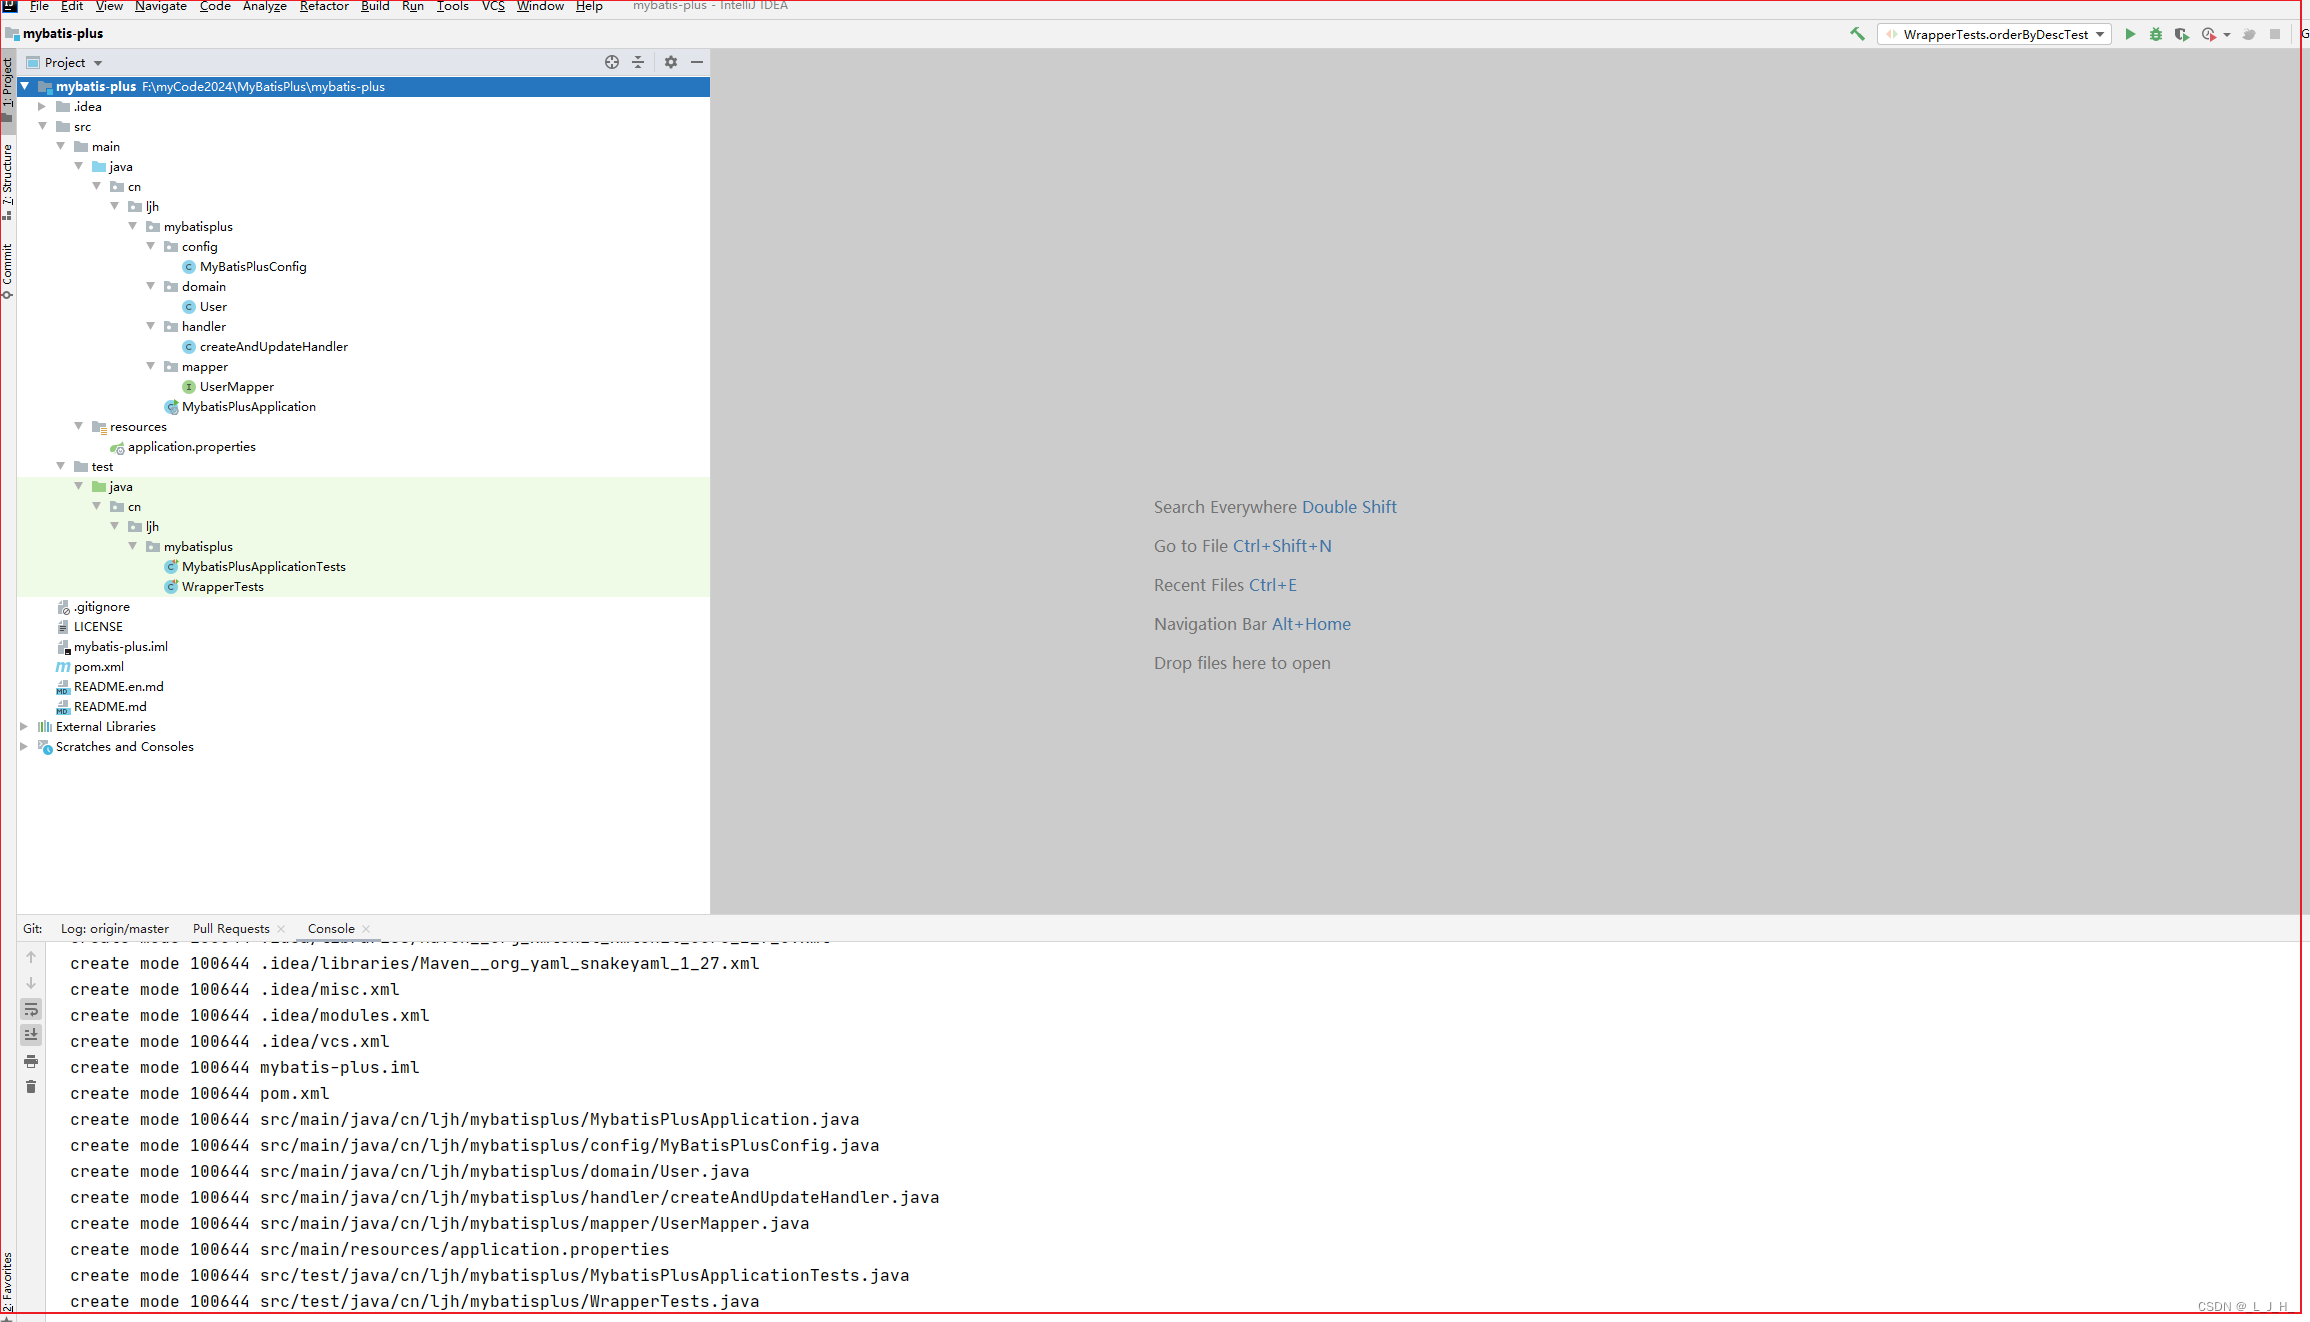The image size is (2310, 1322).
Task: Clear console with the trash icon
Action: 31,1087
